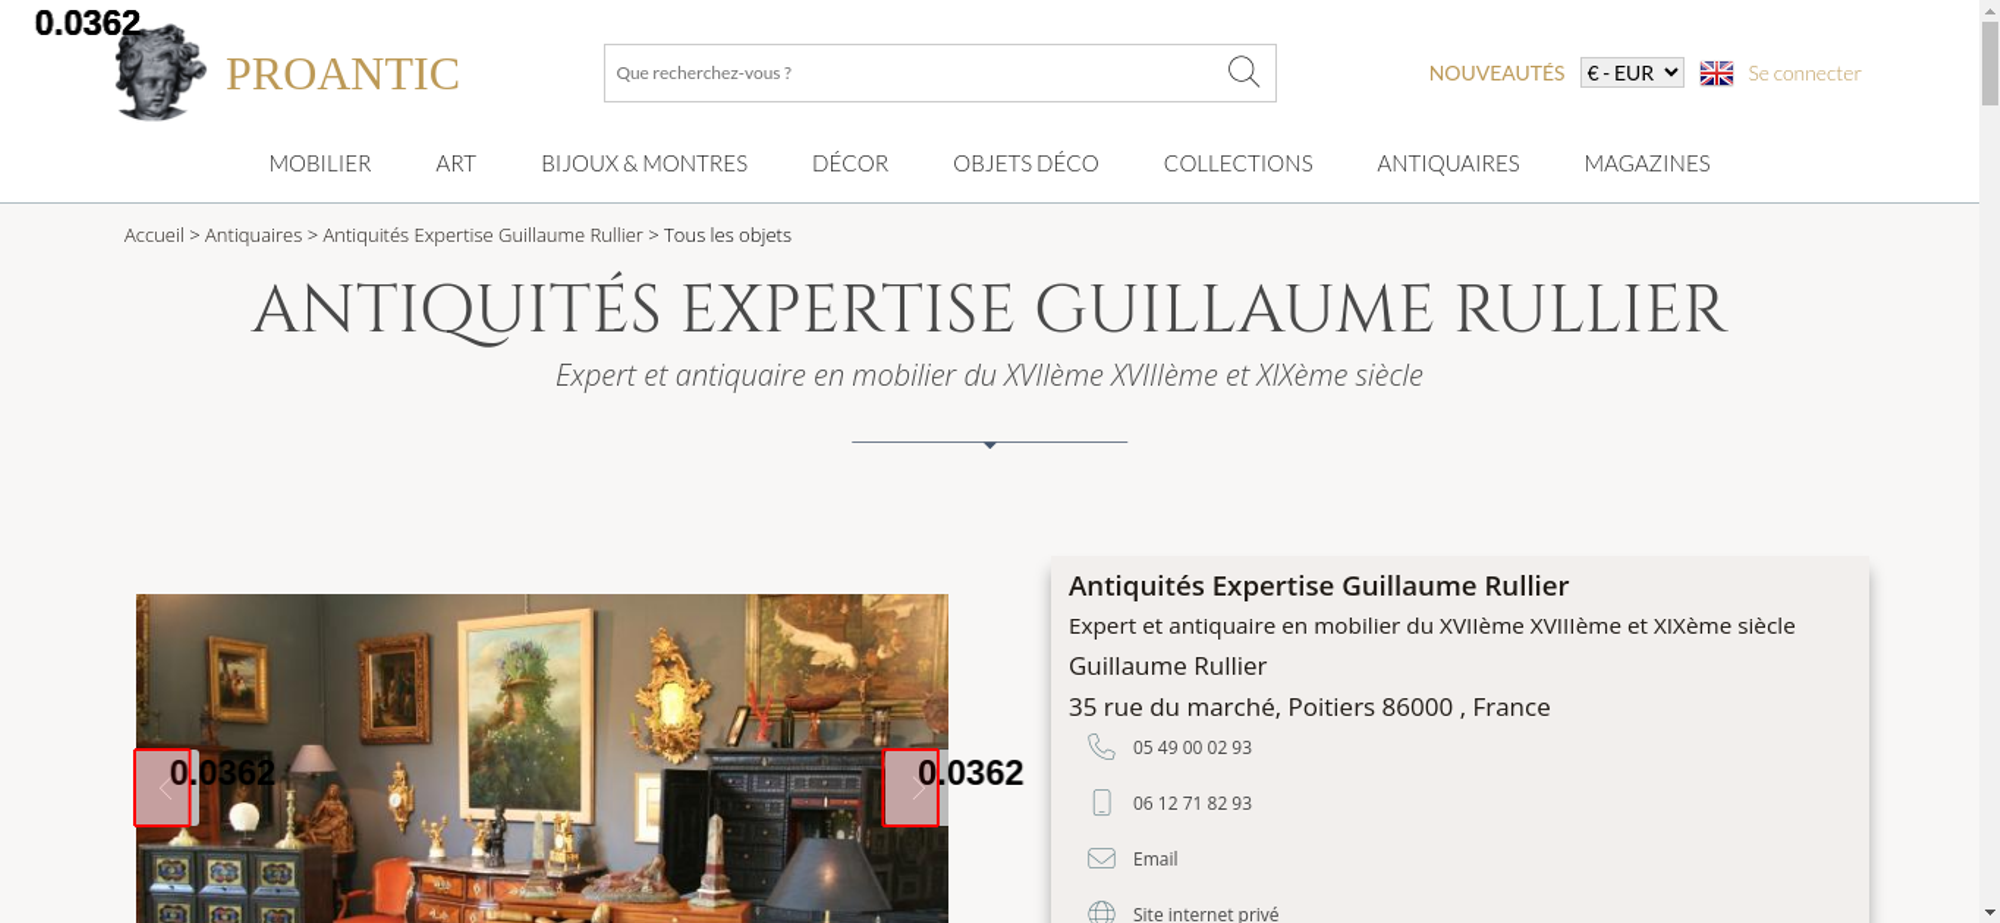Switch language via the UK flag icon
Viewport: 2000px width, 923px height.
tap(1716, 73)
